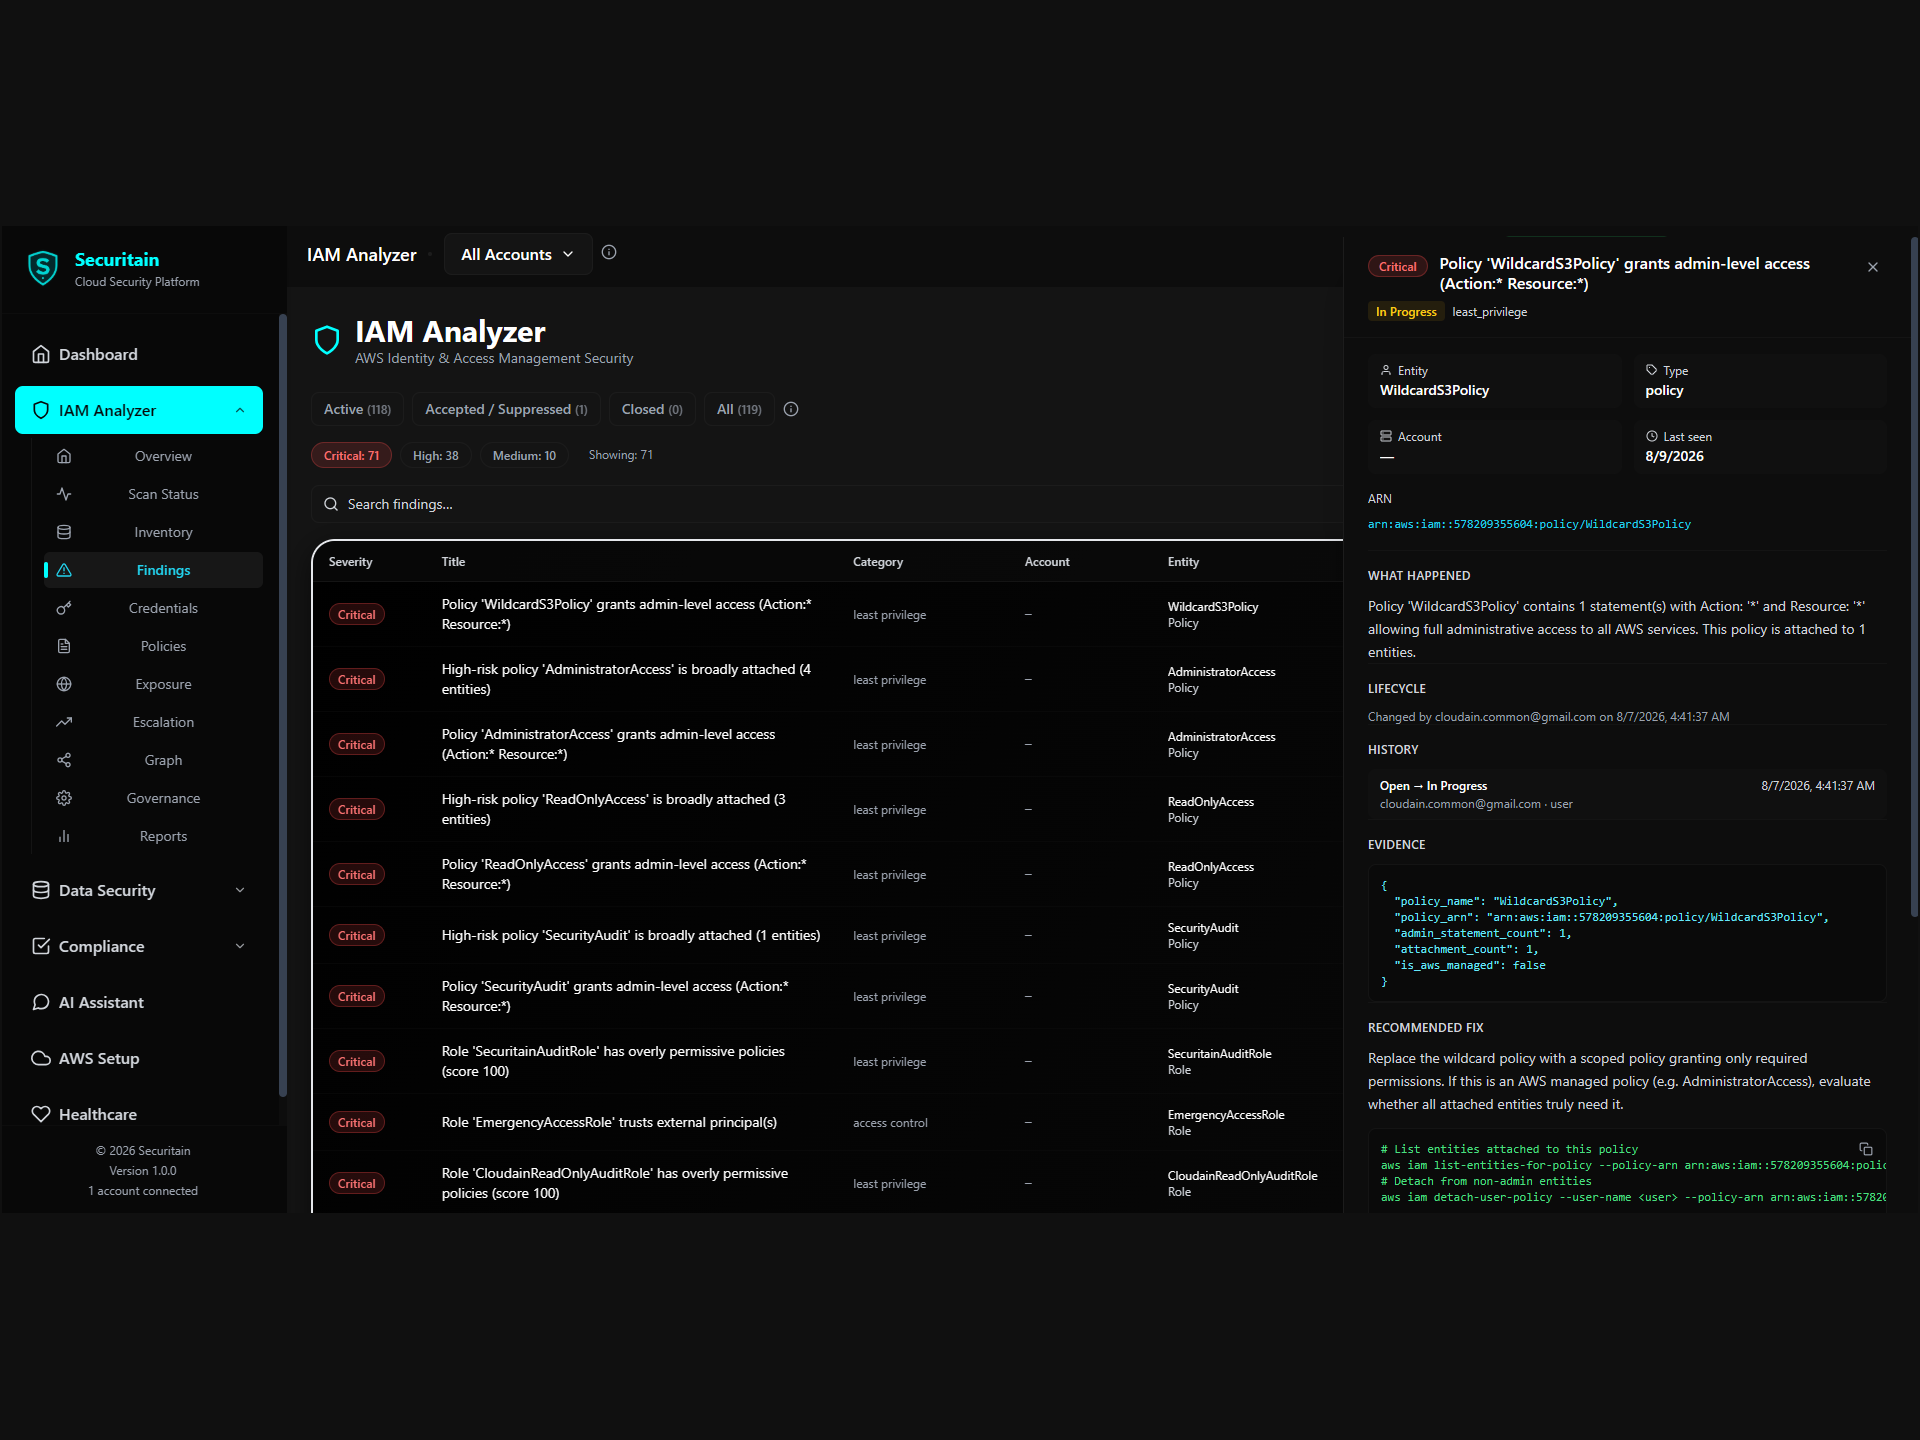Toggle the High: 38 severity filter
Image resolution: width=1920 pixels, height=1440 pixels.
point(436,455)
